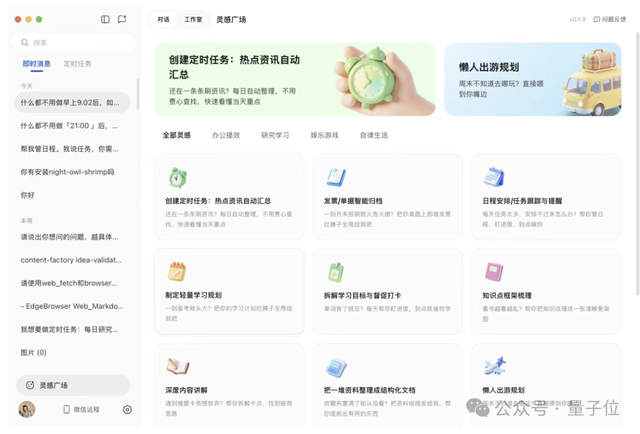Open 问题反馈 feedback link
Screen dimensions: 640x434
[609, 19]
